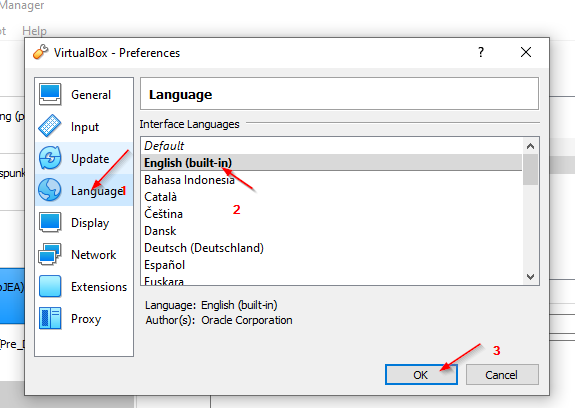Open the Display settings label
Image resolution: width=575 pixels, height=408 pixels.
90,223
